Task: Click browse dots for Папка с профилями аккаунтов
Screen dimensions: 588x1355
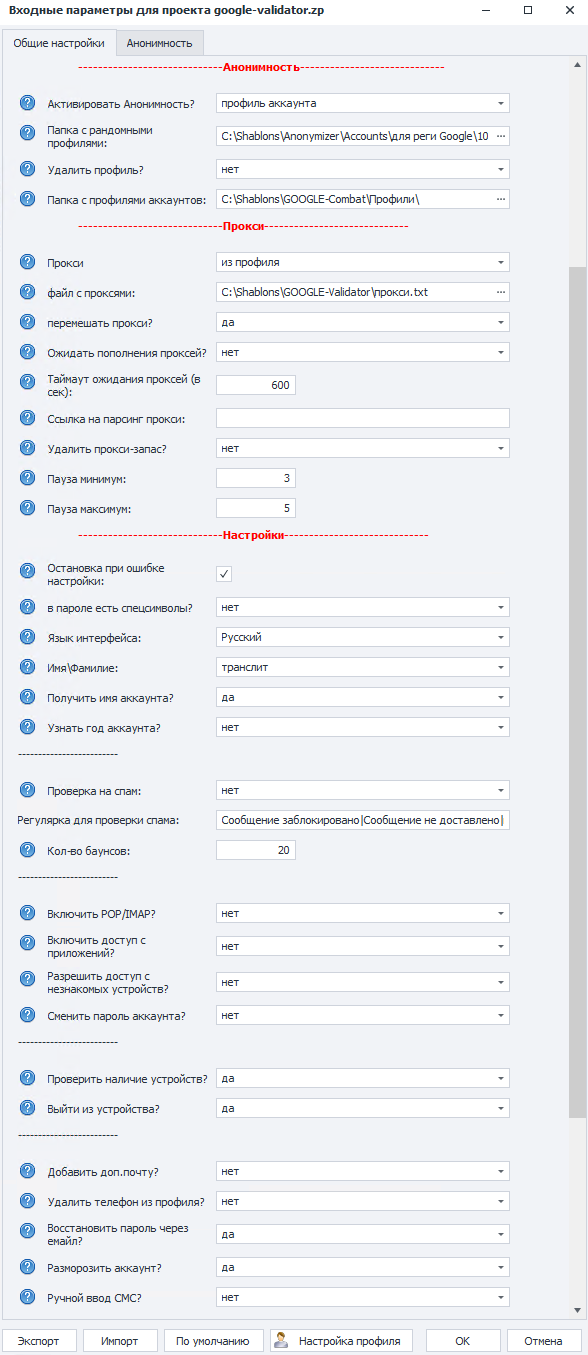Action: click(501, 199)
